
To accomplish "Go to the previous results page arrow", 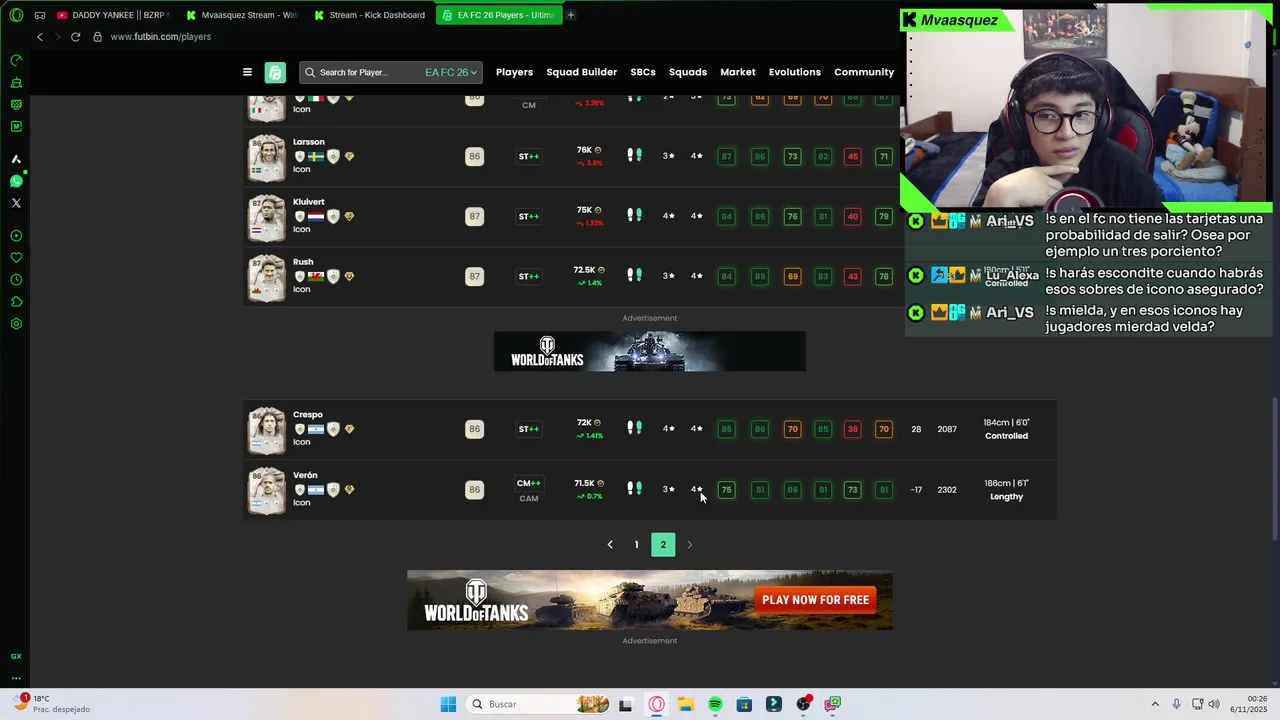I will coord(610,545).
